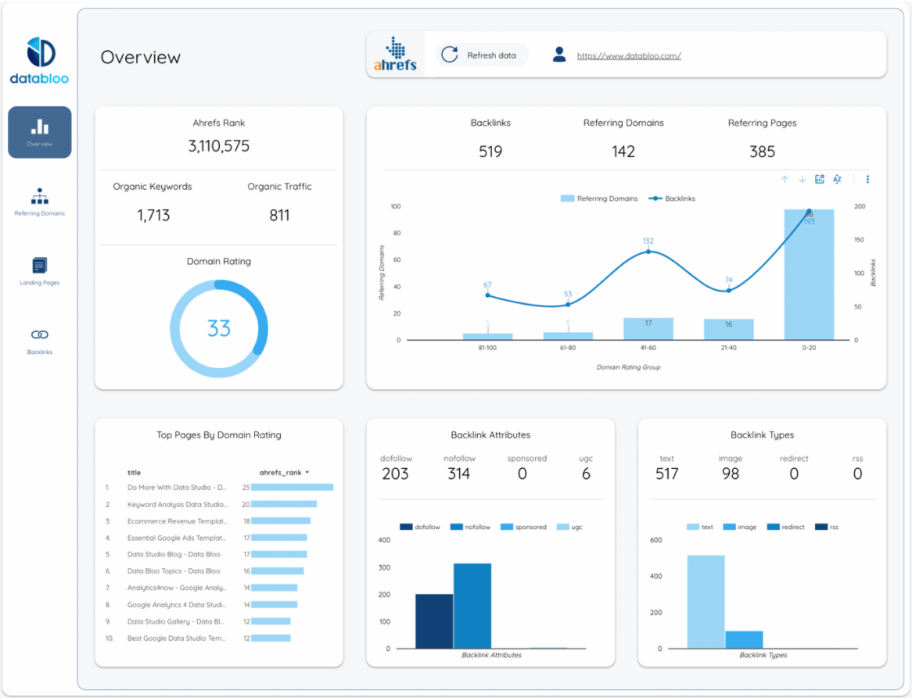Select the Backlinks chain icon in sidebar
The height and width of the screenshot is (700, 912).
tap(39, 334)
